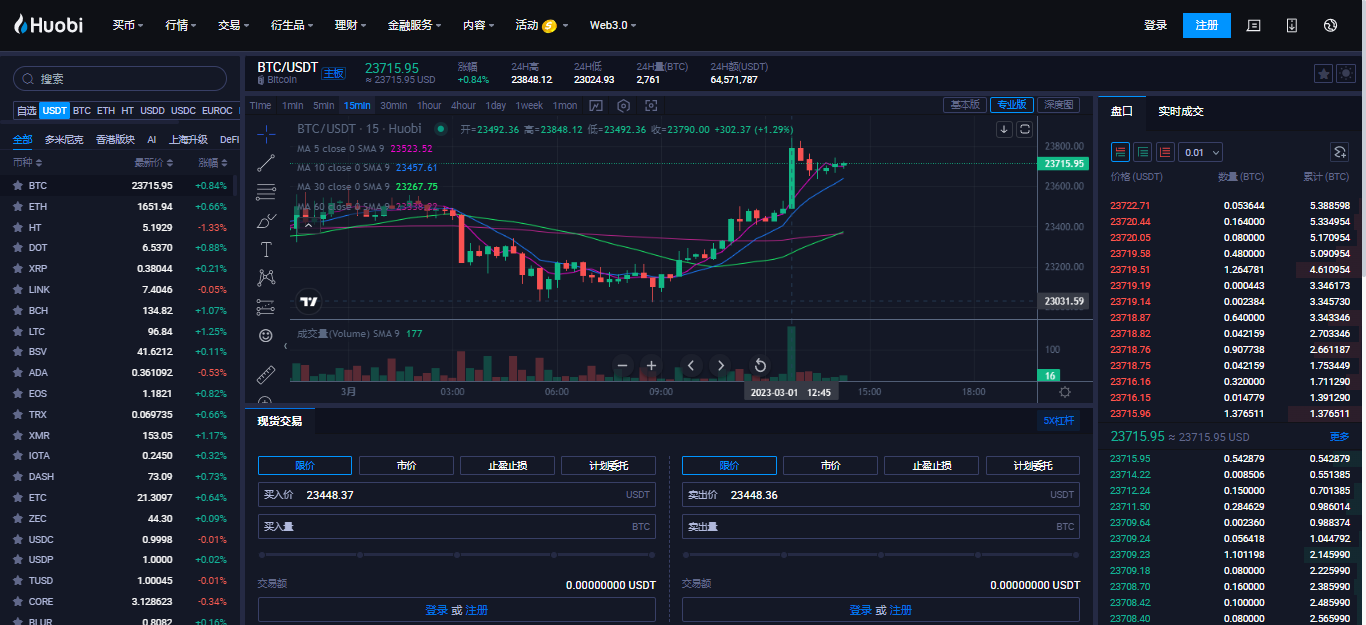Screen dimensions: 1366x625
Task: Toggle the BTC favorite star in list
Action: click(17, 185)
